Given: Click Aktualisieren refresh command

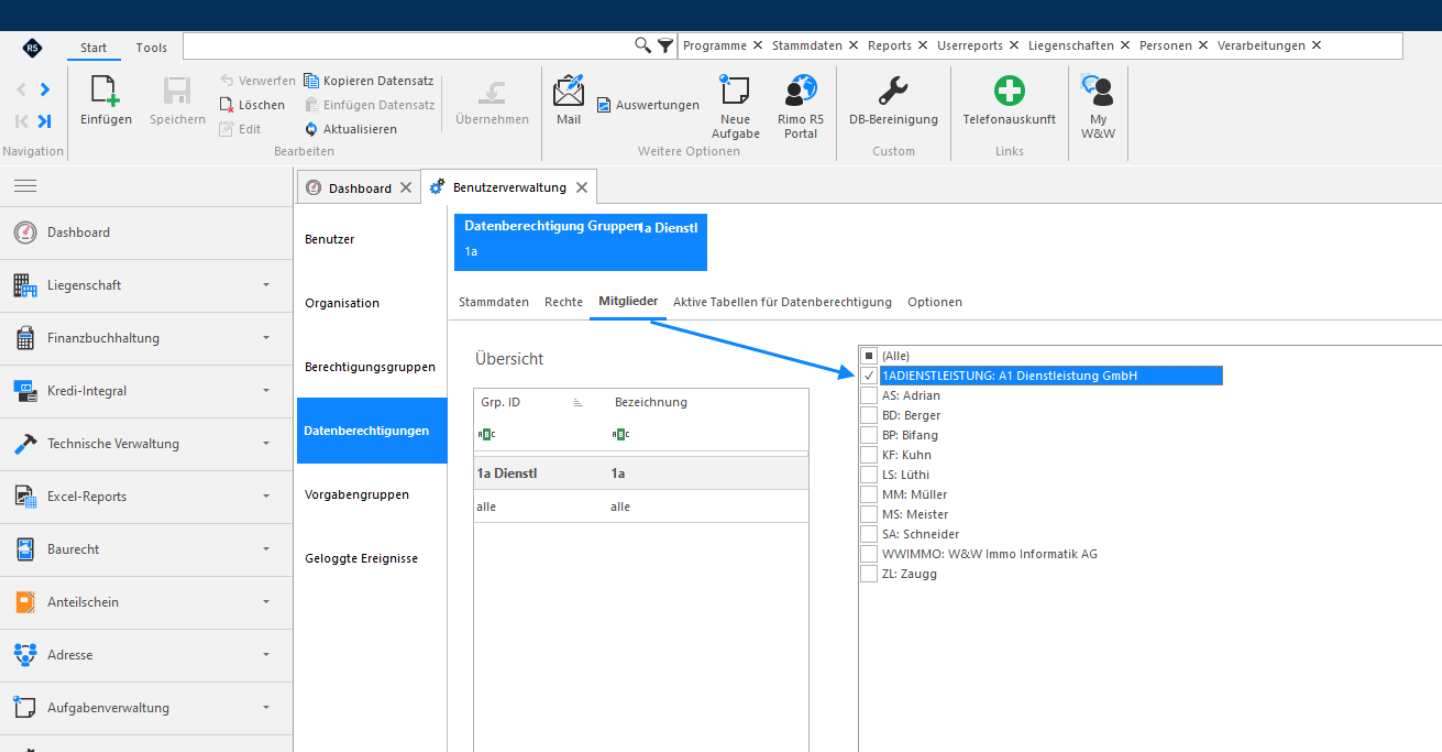Looking at the screenshot, I should (351, 129).
